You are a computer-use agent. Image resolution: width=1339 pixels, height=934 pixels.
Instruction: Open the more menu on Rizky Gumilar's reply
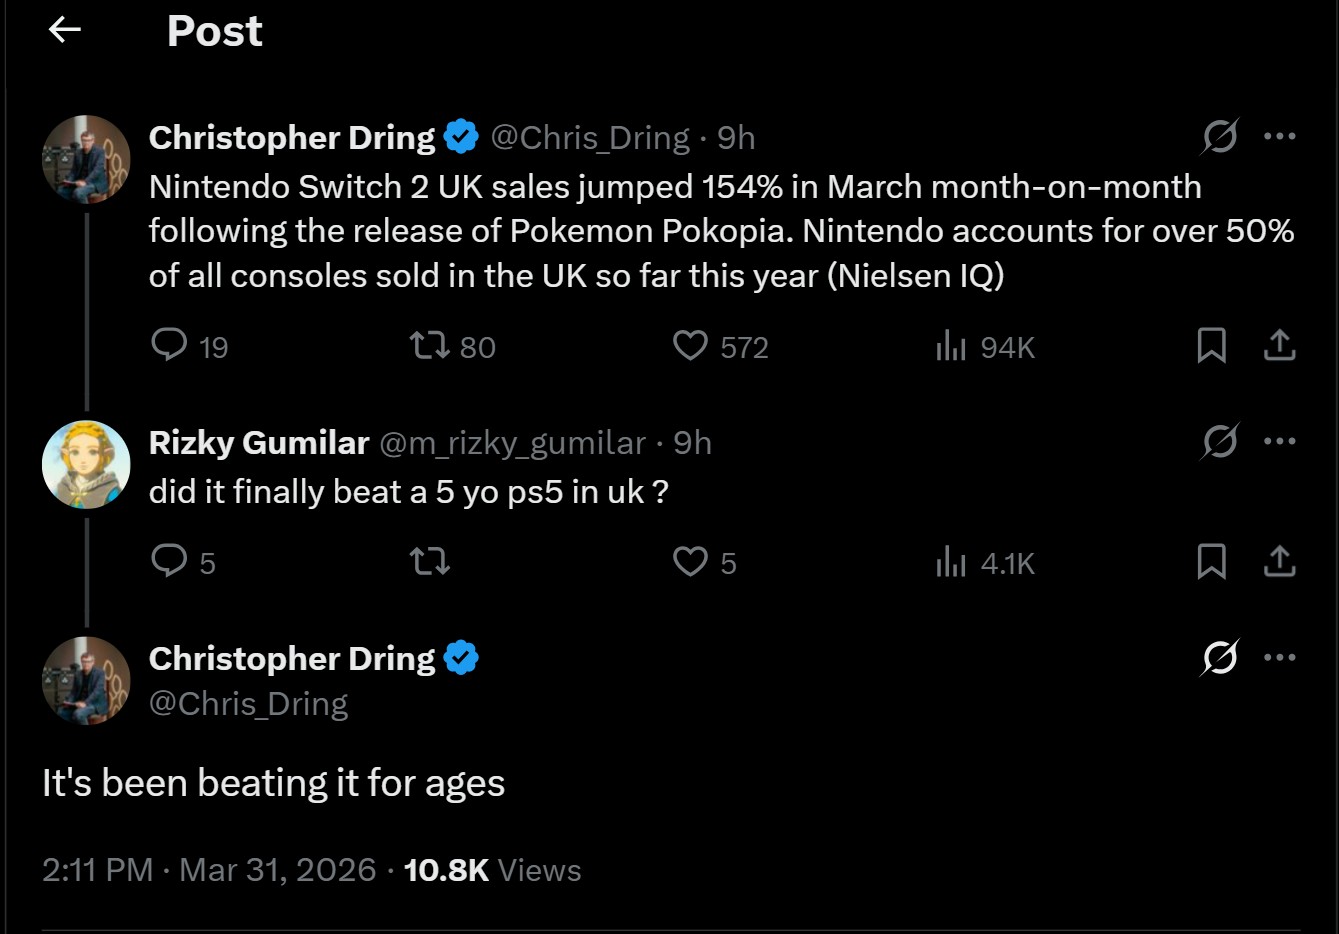point(1279,442)
